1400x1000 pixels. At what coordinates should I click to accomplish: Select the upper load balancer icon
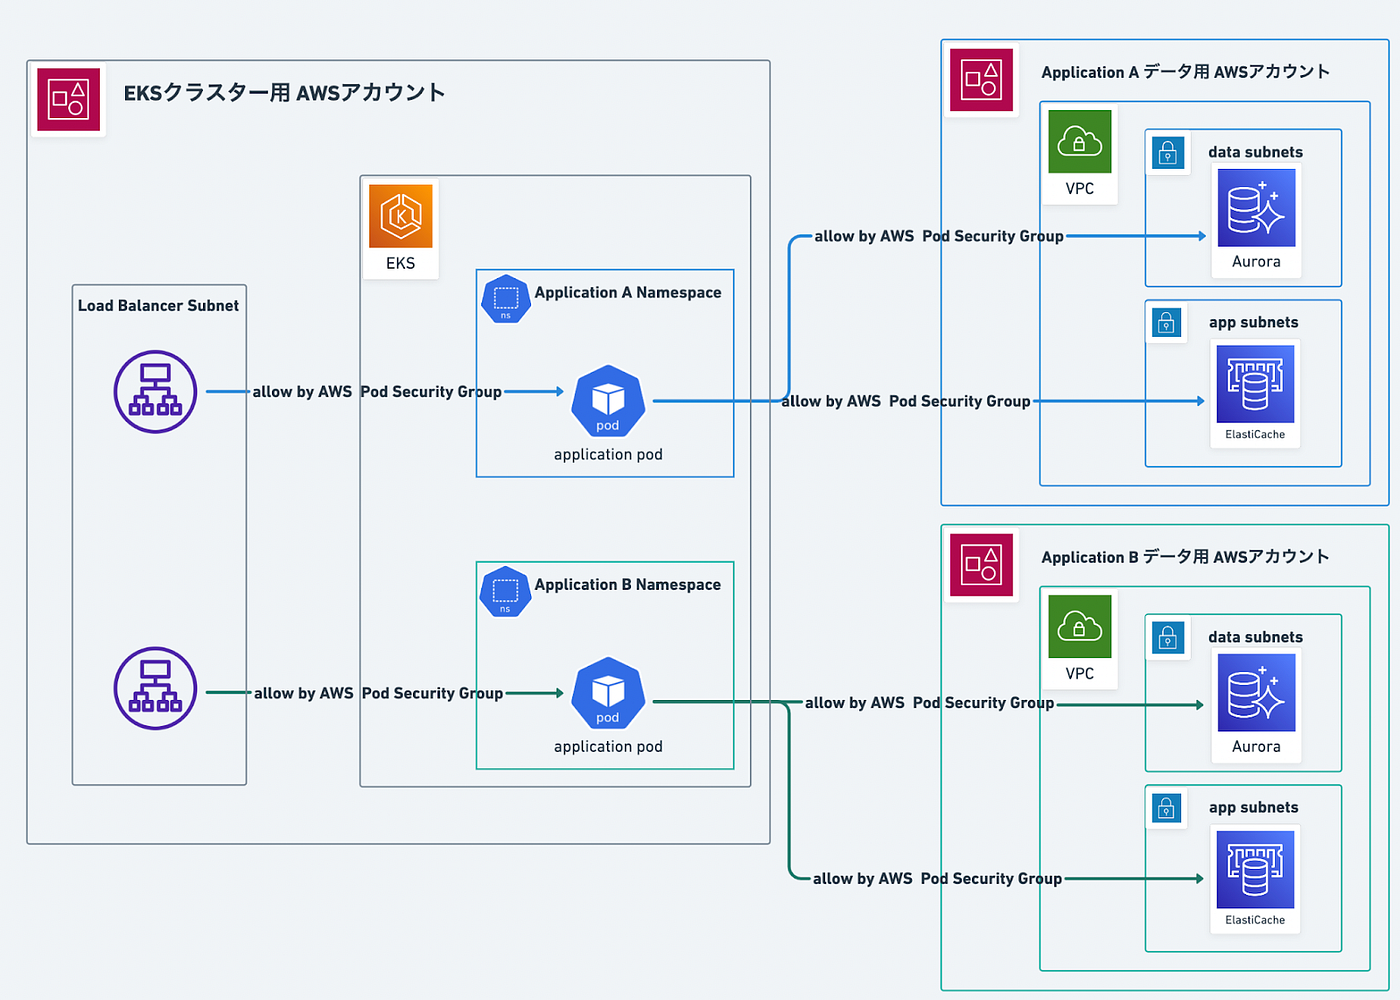point(155,391)
